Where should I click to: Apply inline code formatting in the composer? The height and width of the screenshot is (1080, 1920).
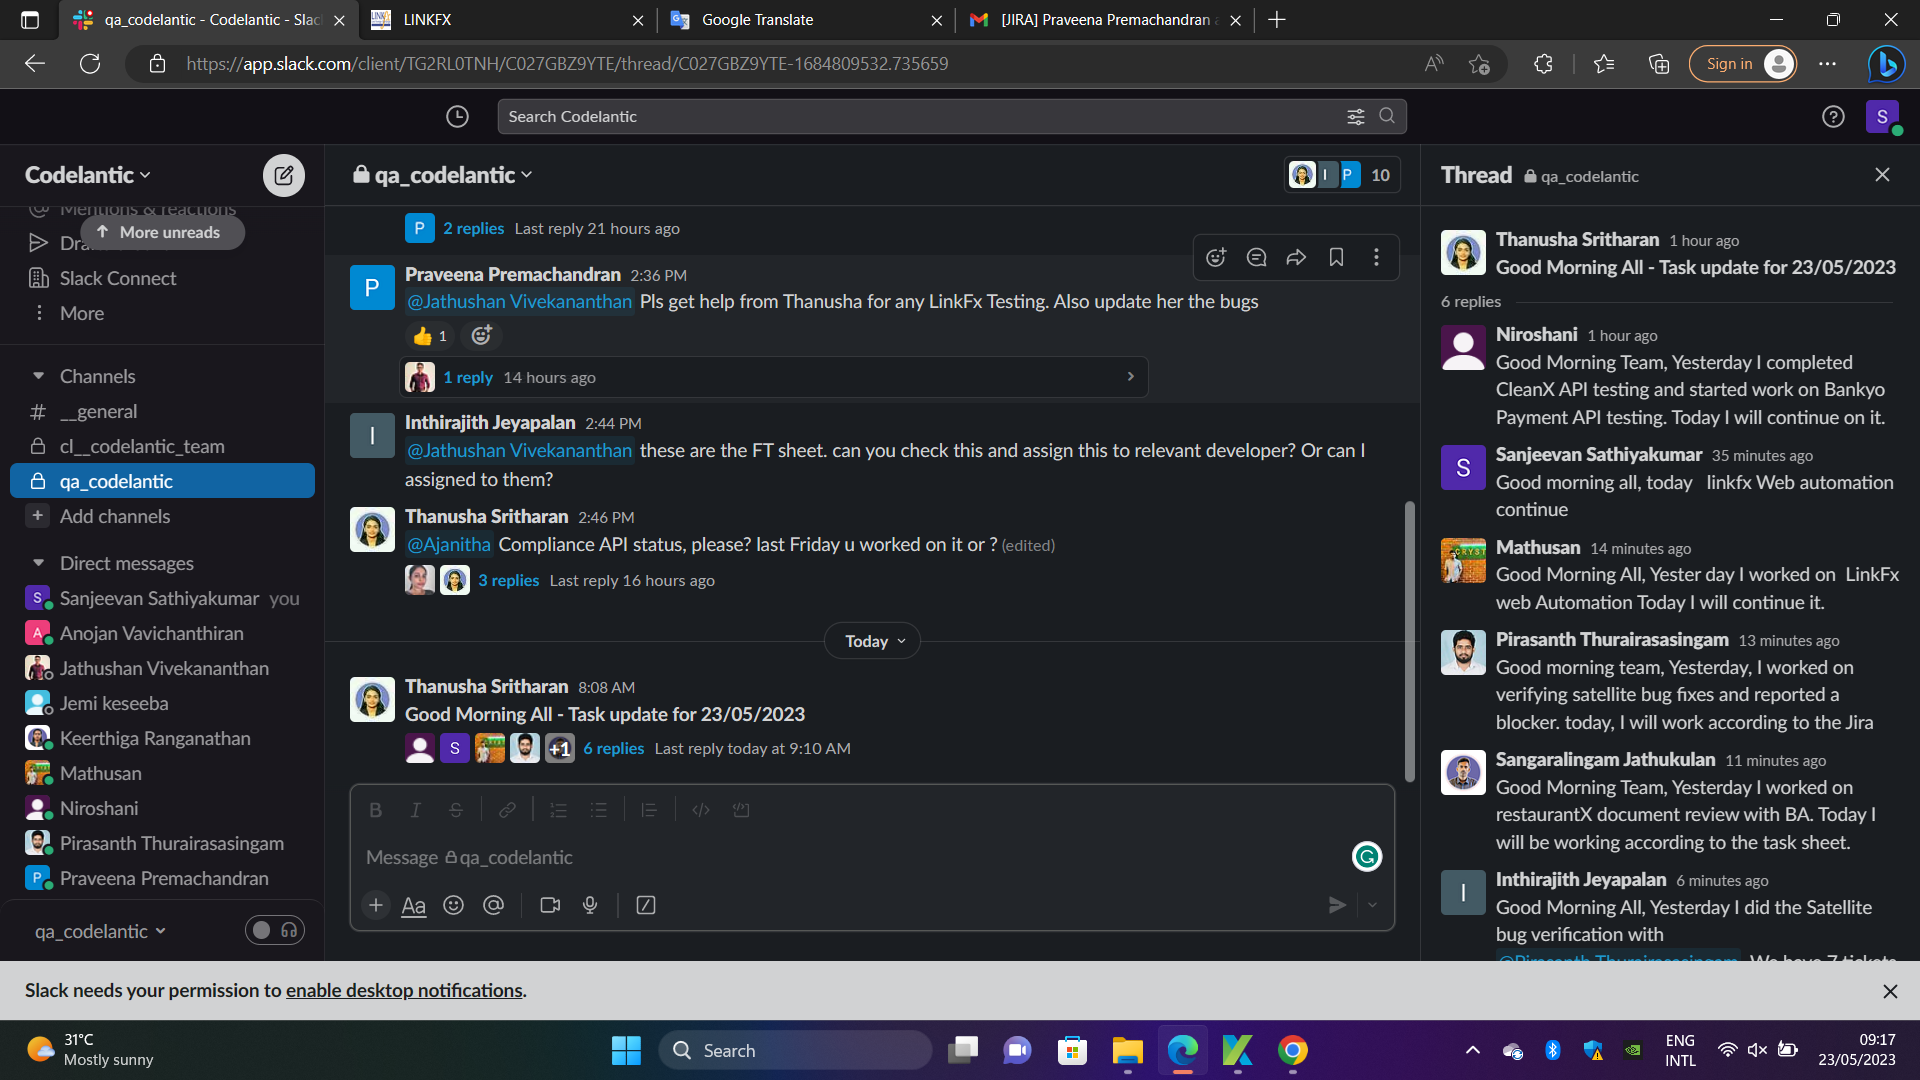(701, 810)
